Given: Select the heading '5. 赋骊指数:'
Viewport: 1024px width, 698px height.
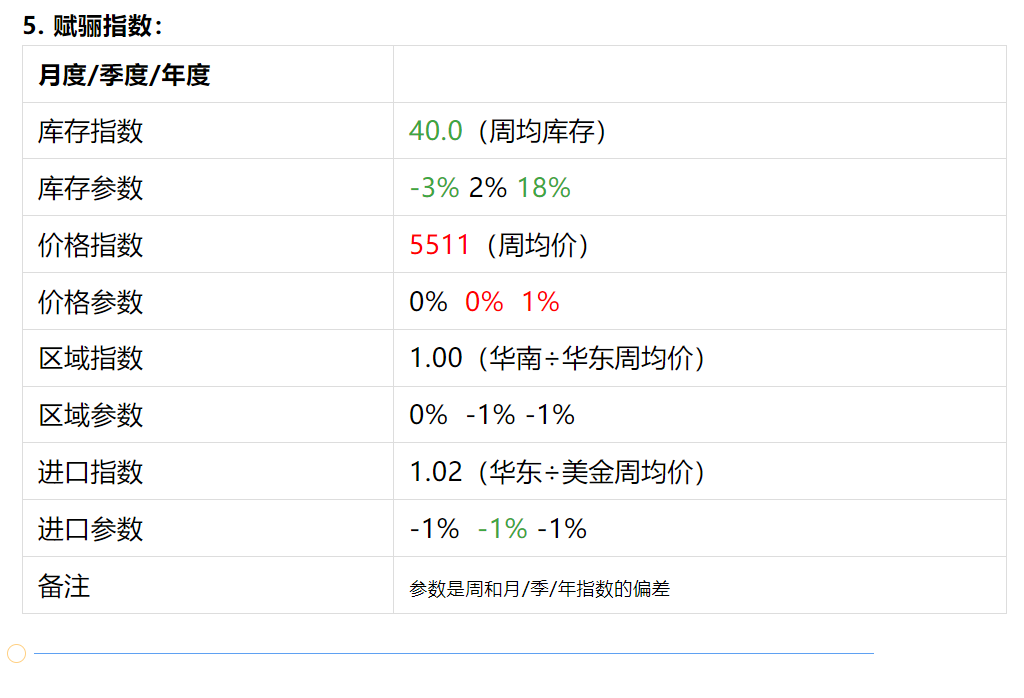Looking at the screenshot, I should click(x=92, y=26).
